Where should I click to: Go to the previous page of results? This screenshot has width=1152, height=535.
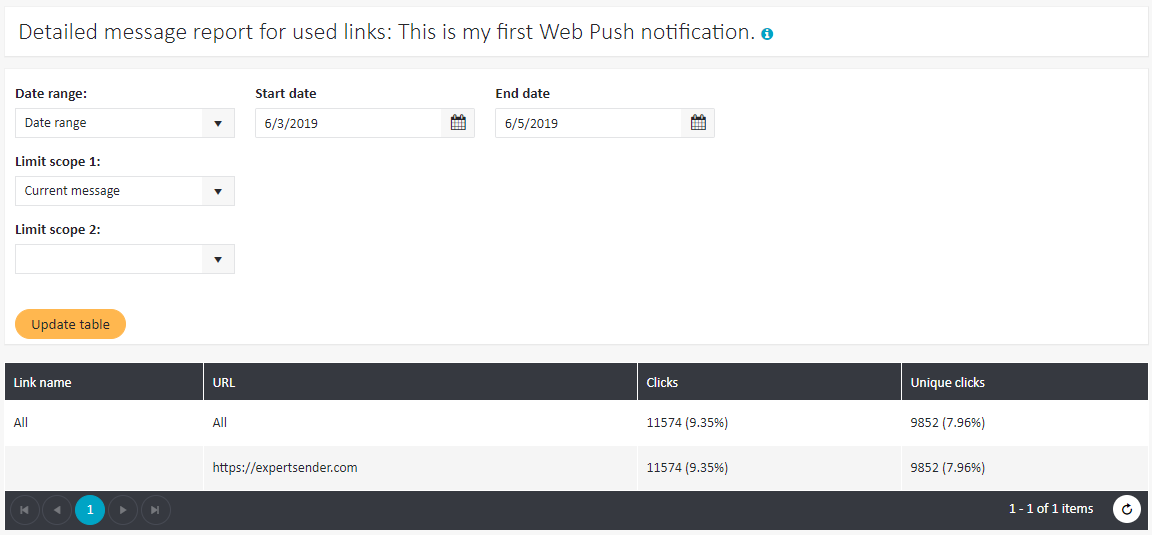click(x=57, y=510)
